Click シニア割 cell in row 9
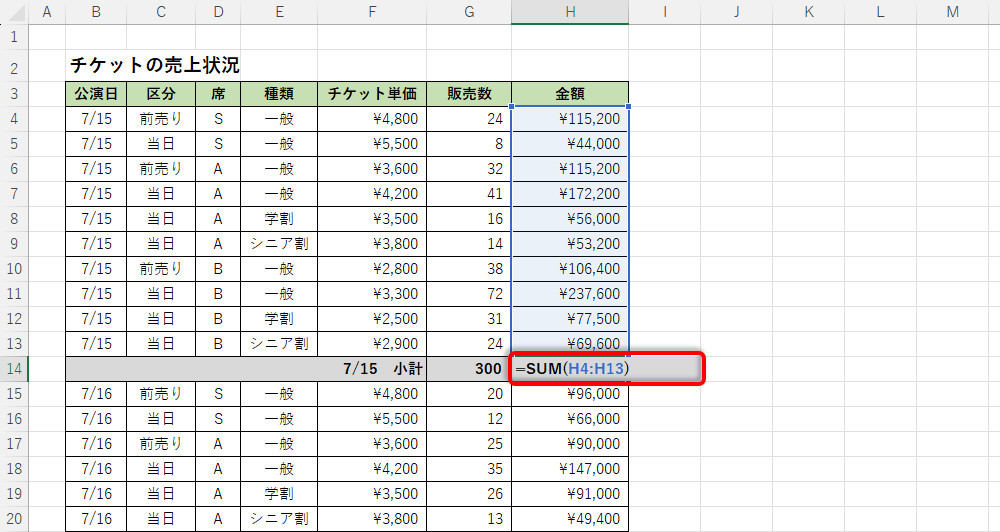Viewport: 1000px width, 532px height. [x=279, y=244]
